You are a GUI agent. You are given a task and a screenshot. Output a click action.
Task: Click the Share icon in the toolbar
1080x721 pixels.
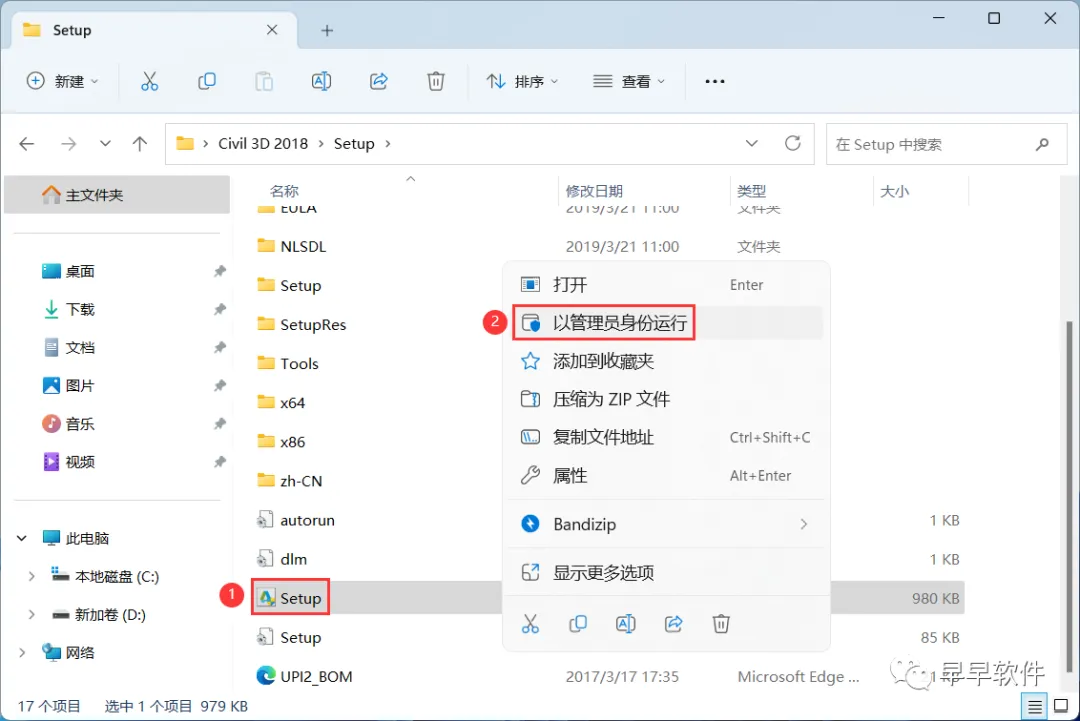tap(379, 81)
